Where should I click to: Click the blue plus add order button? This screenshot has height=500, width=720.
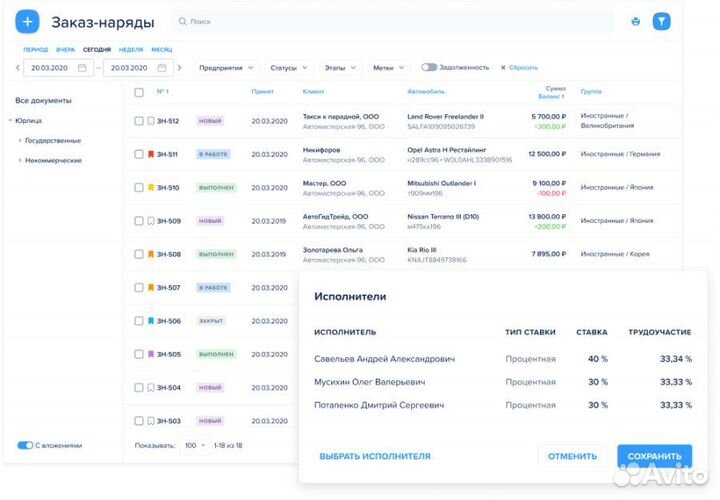[28, 21]
